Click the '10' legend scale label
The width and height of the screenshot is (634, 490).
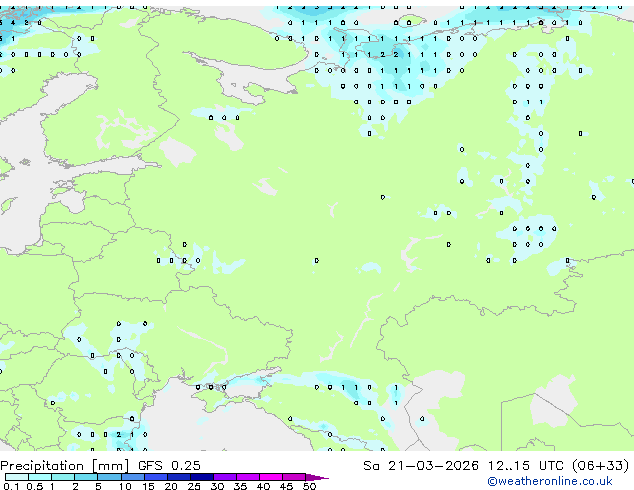(125, 486)
